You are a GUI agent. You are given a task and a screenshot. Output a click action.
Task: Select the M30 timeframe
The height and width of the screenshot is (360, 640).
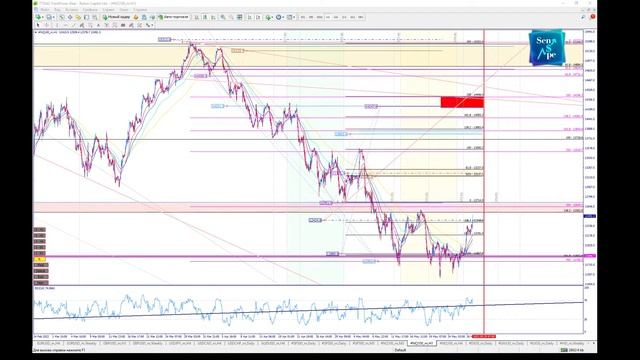point(328,17)
